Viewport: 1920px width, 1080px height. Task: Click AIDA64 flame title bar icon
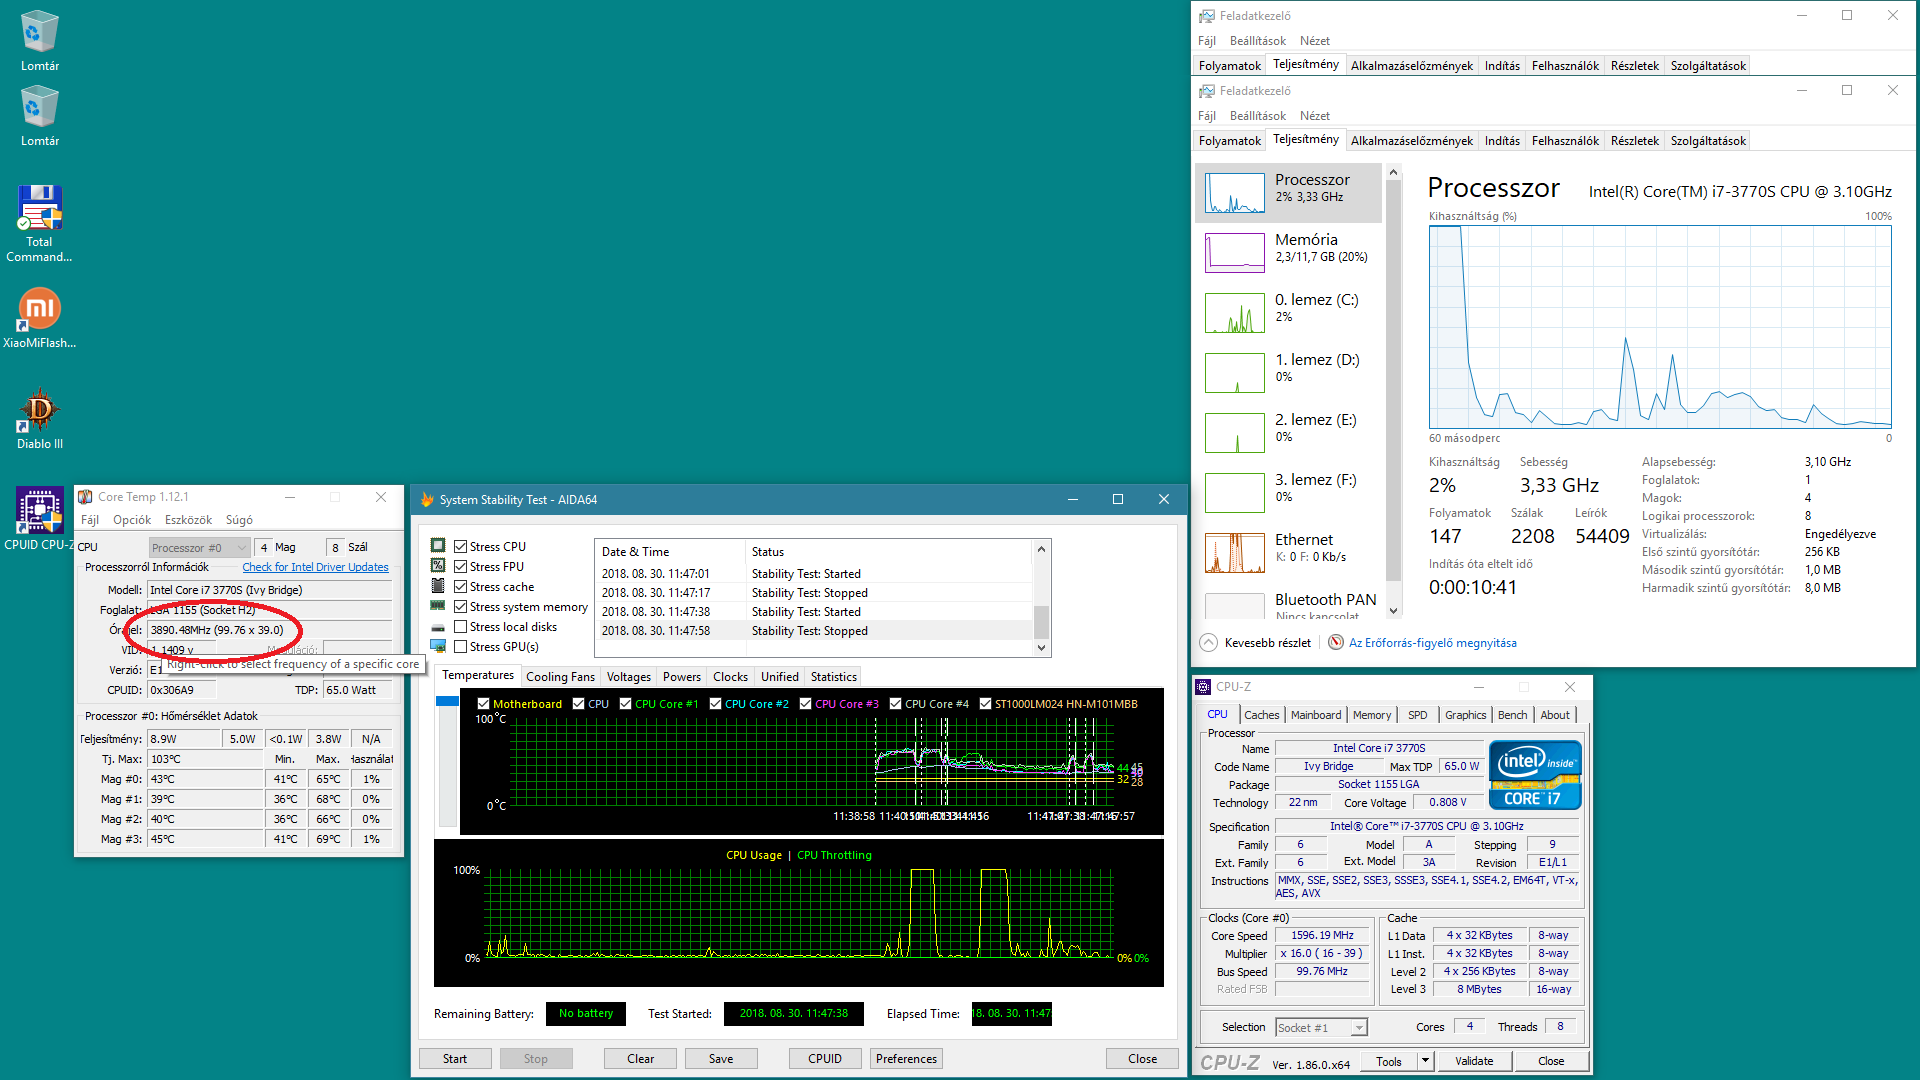click(x=427, y=499)
